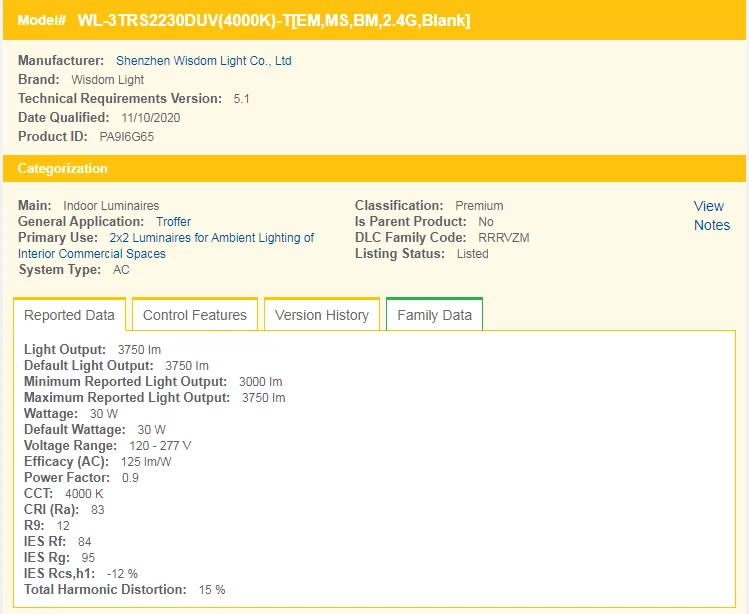Follow the Troffer general application link

[x=173, y=222]
